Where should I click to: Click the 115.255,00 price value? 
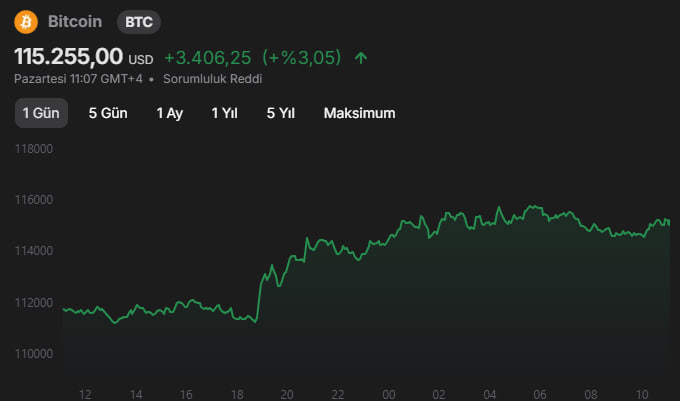[x=68, y=57]
